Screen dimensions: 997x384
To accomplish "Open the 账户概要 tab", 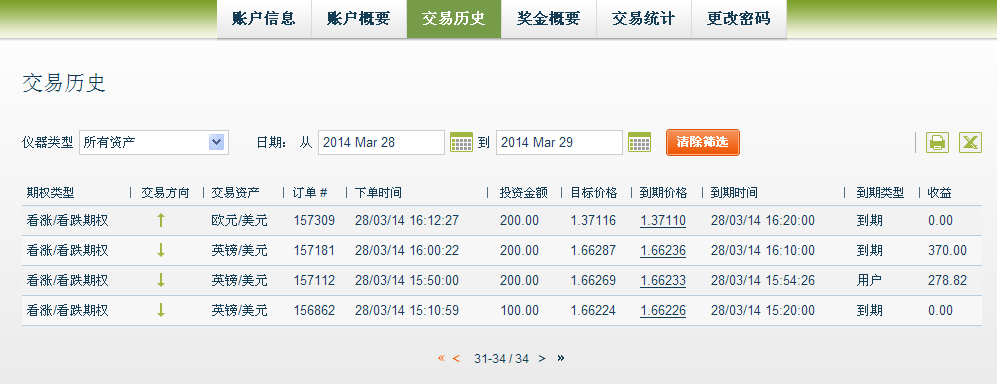I will coord(359,18).
